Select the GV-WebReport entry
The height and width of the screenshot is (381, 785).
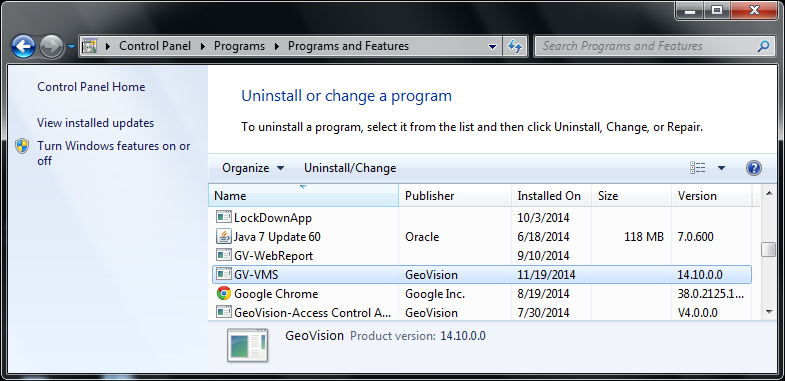(481, 256)
